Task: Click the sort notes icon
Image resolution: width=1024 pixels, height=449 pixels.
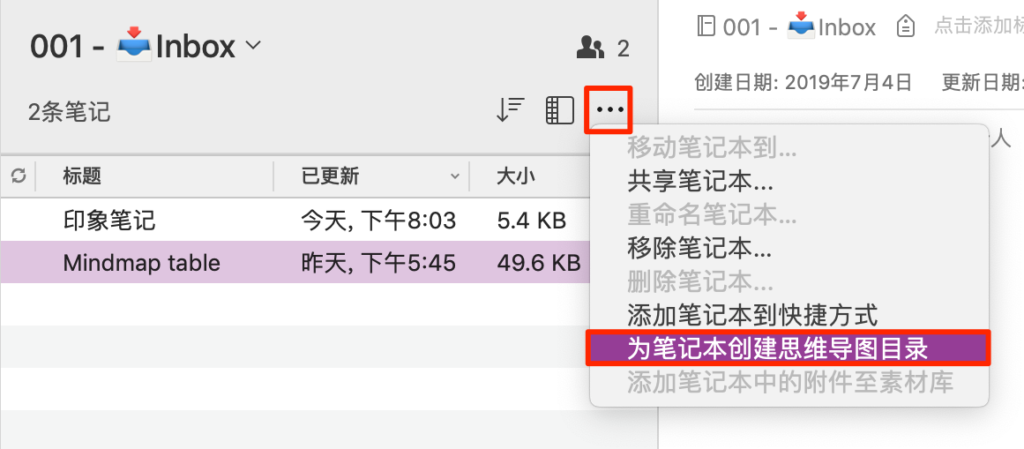Action: tap(510, 110)
